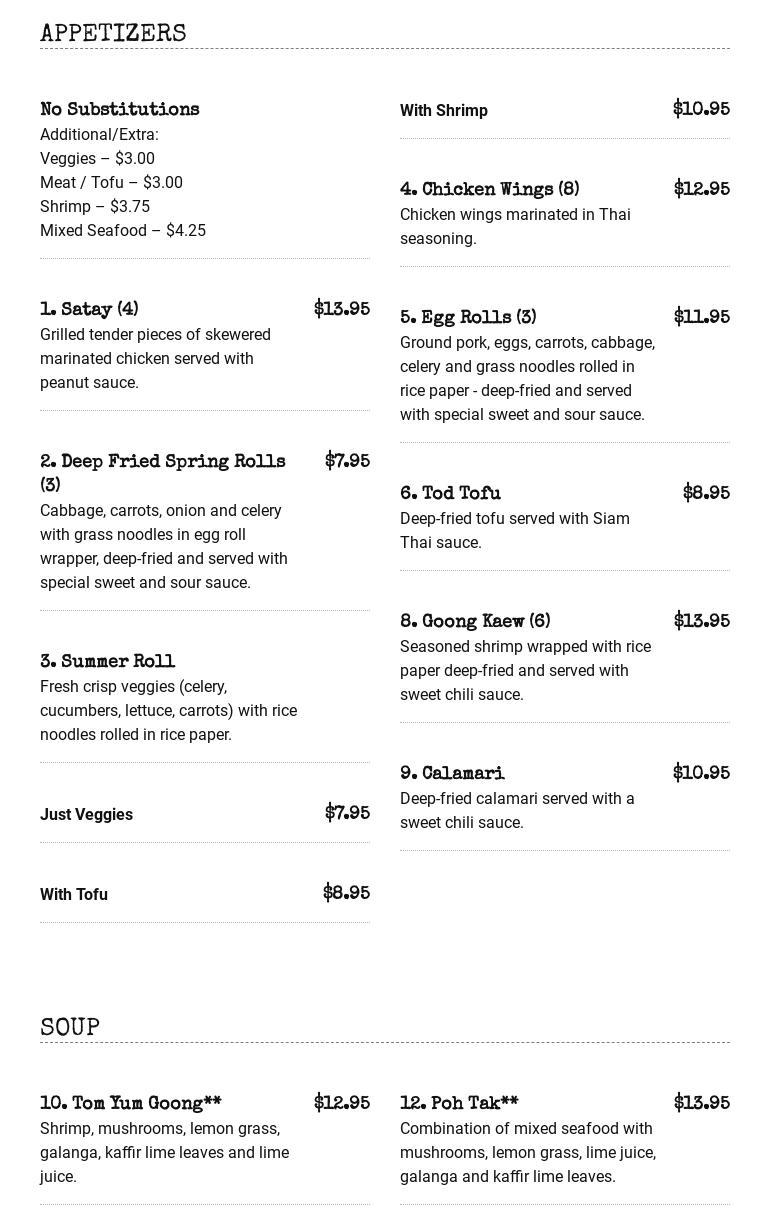Click the Tom Yum Goong title

point(130,1104)
